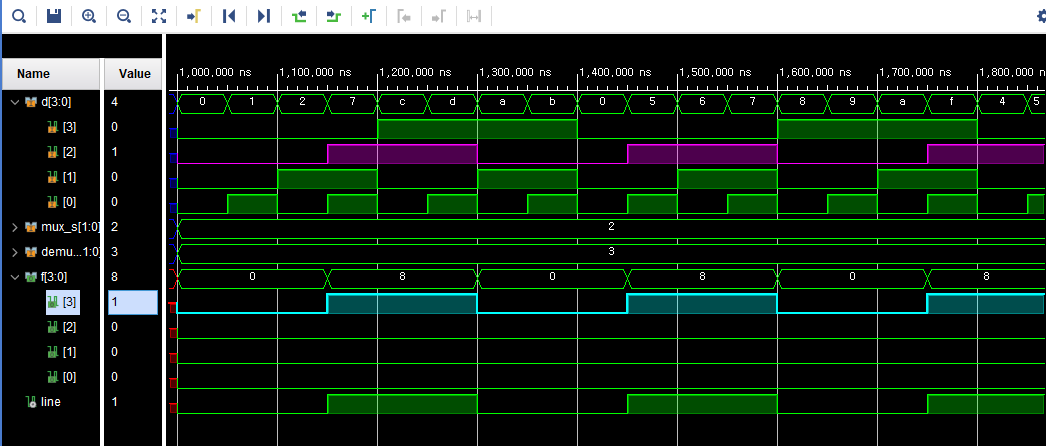
Task: Save the waveform configuration with floppy icon
Action: coord(54,15)
